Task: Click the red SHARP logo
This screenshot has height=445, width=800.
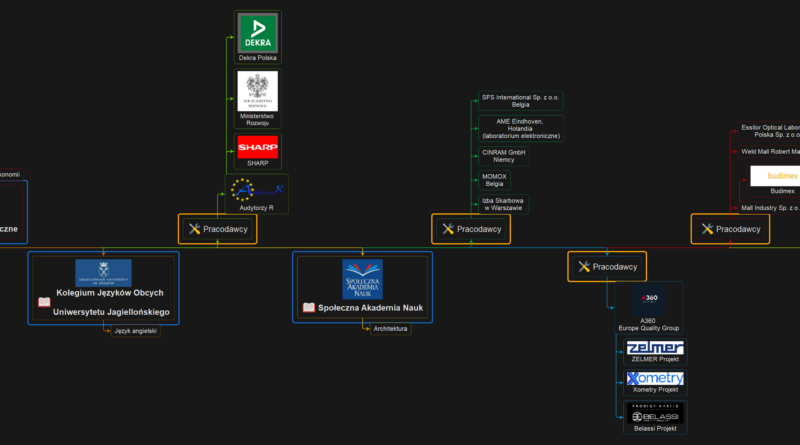Action: tap(258, 147)
